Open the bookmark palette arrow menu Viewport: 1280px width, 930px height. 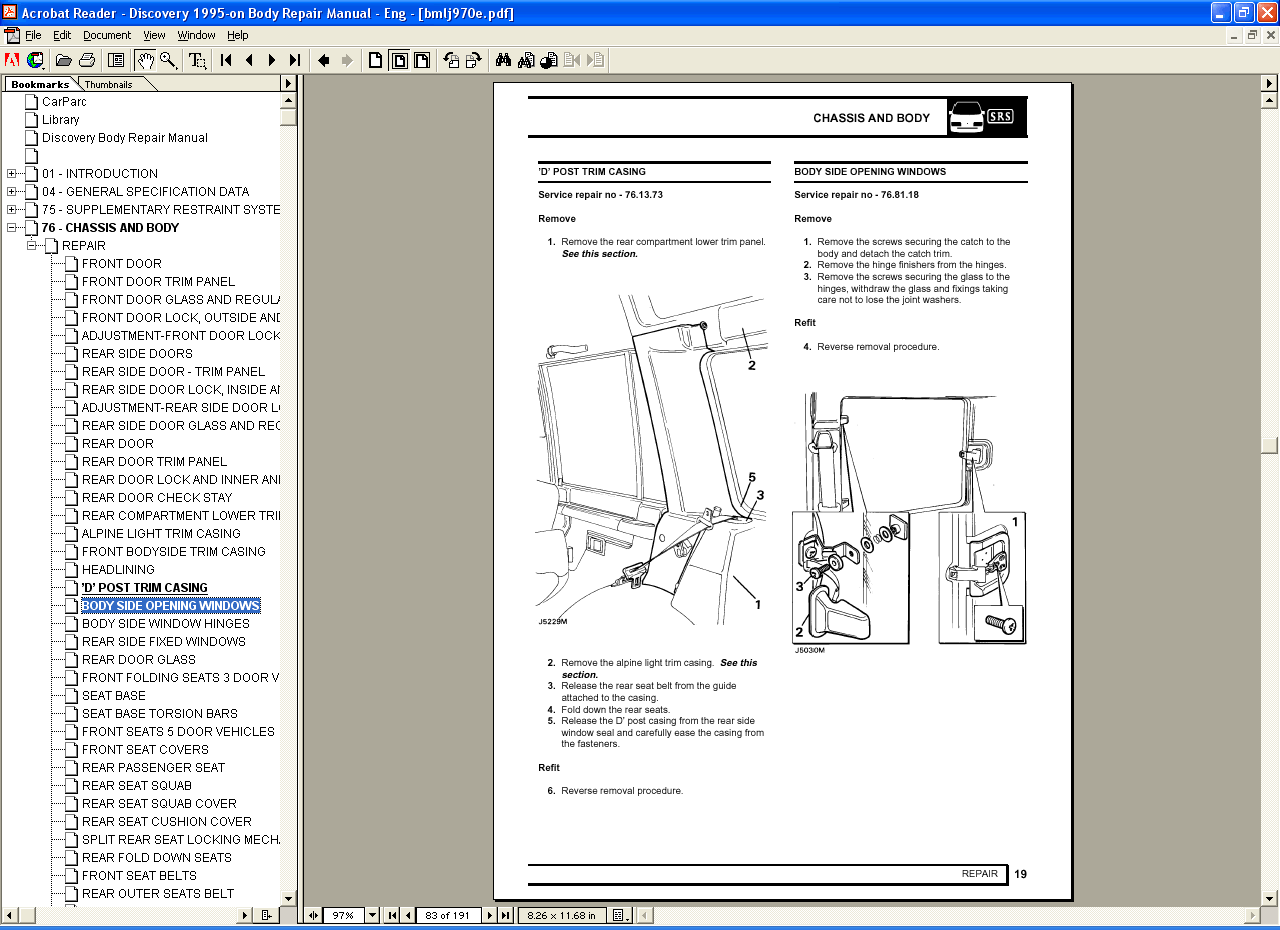coord(288,85)
